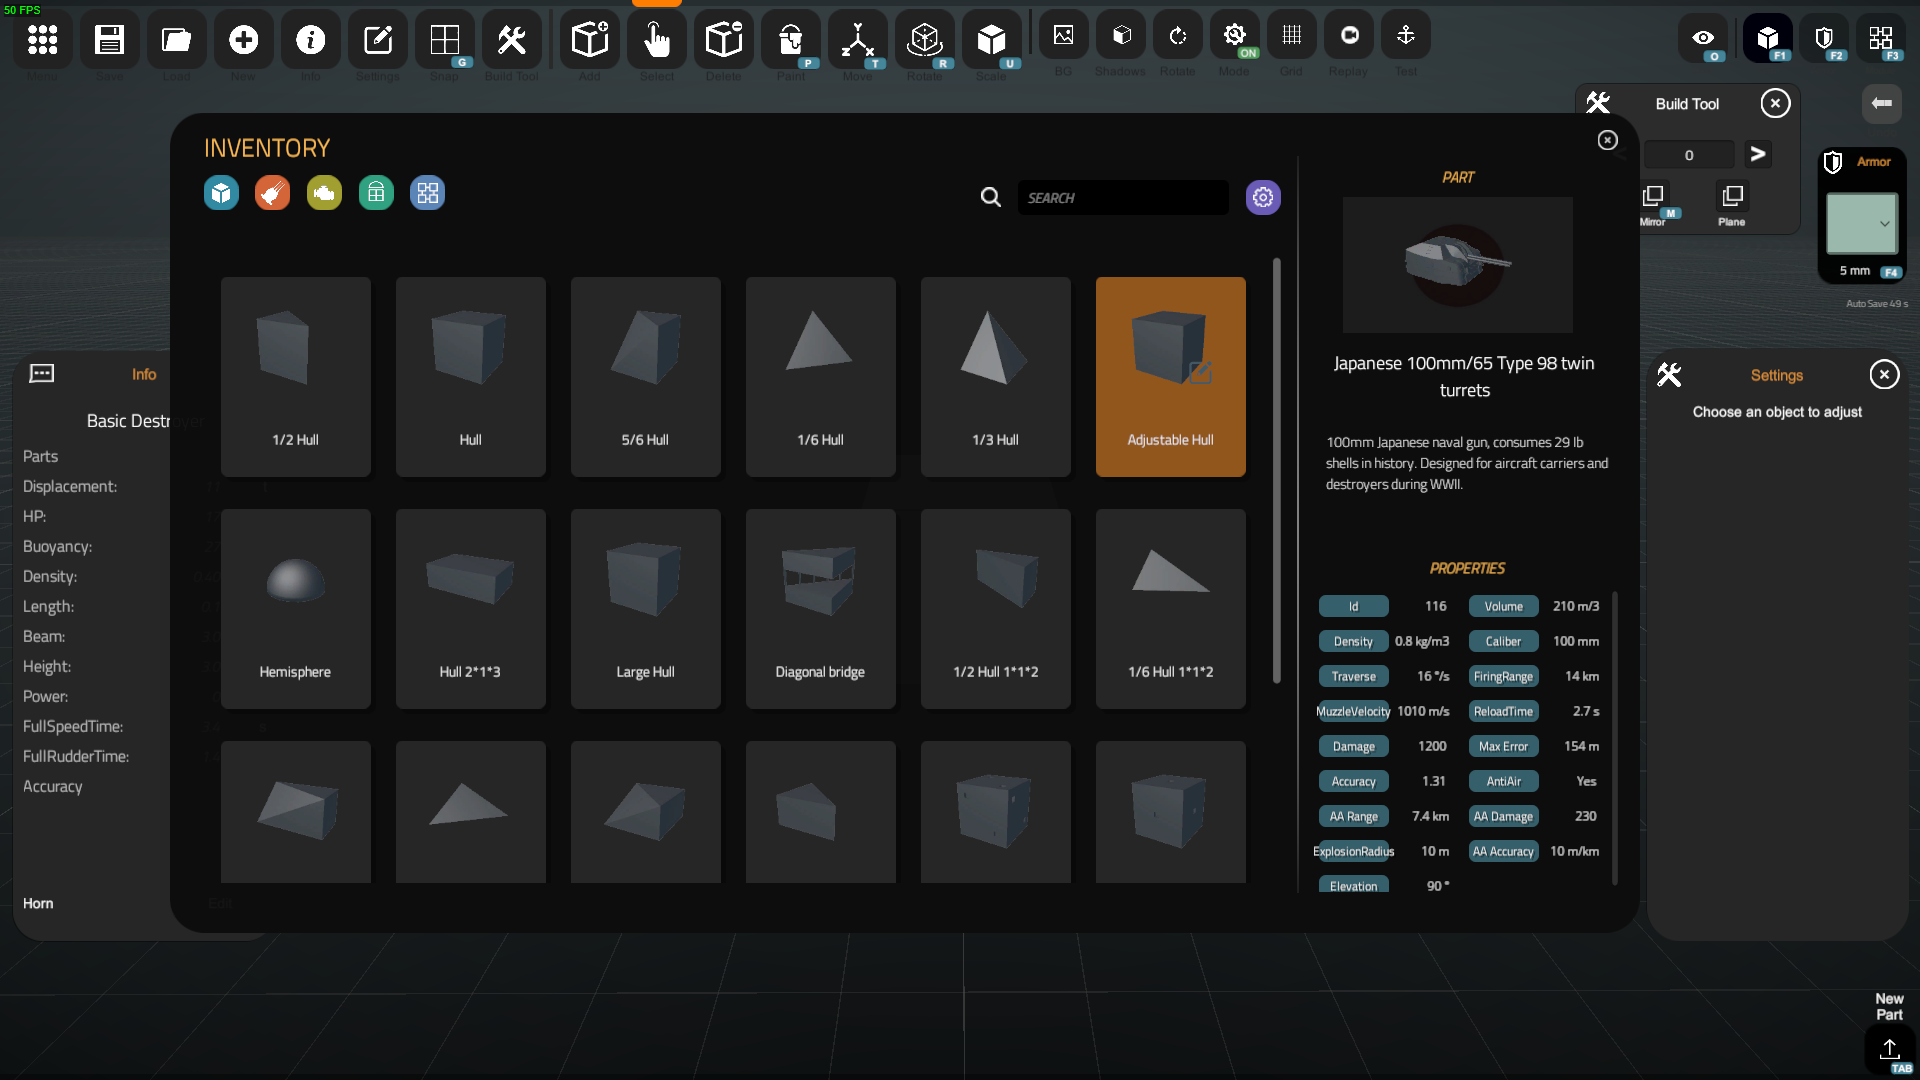This screenshot has height=1080, width=1920.
Task: Click the arrow next to value 0
Action: pos(1757,154)
